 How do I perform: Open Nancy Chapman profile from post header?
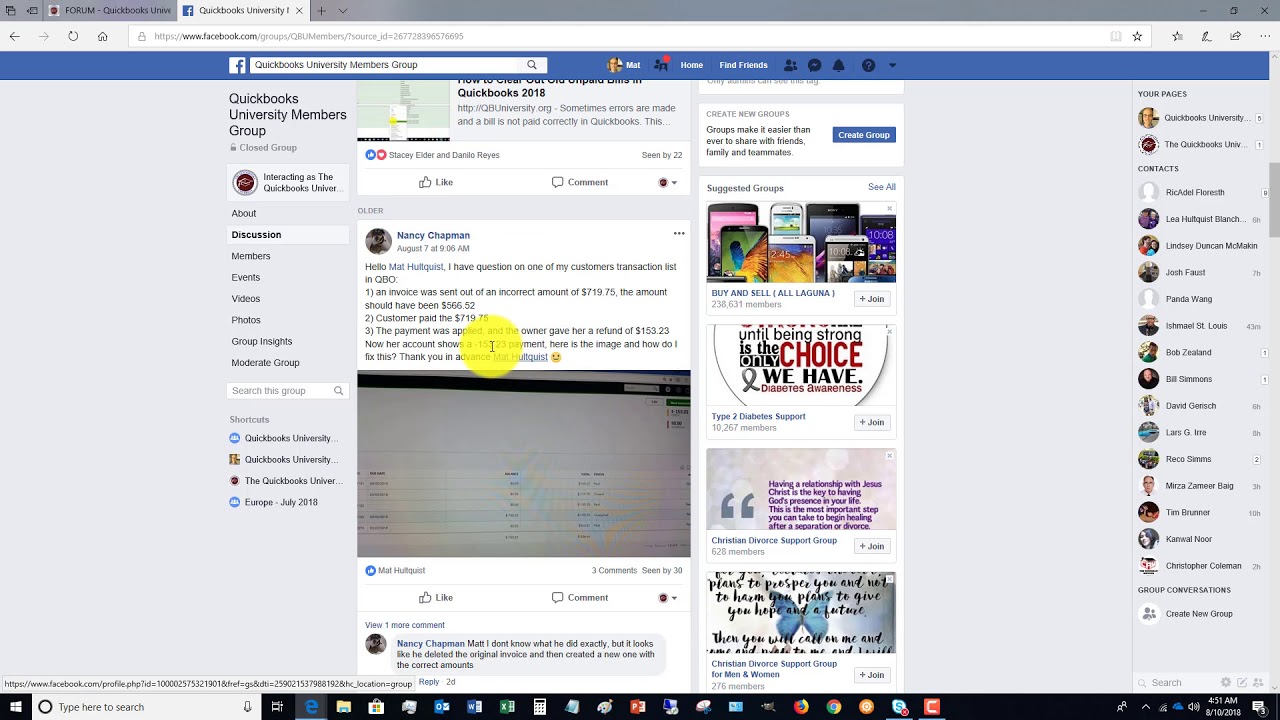pyautogui.click(x=433, y=235)
